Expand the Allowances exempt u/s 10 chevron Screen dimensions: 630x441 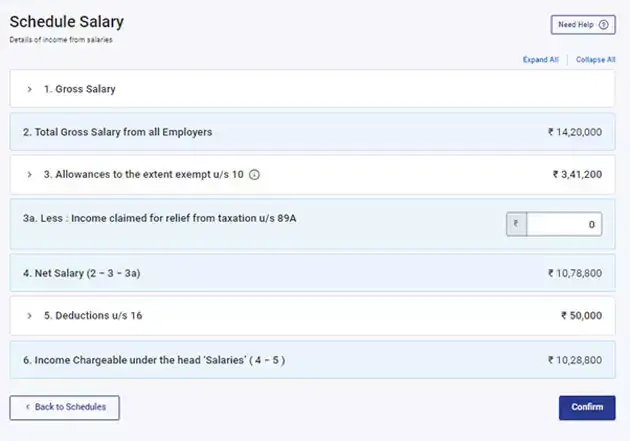tap(30, 174)
